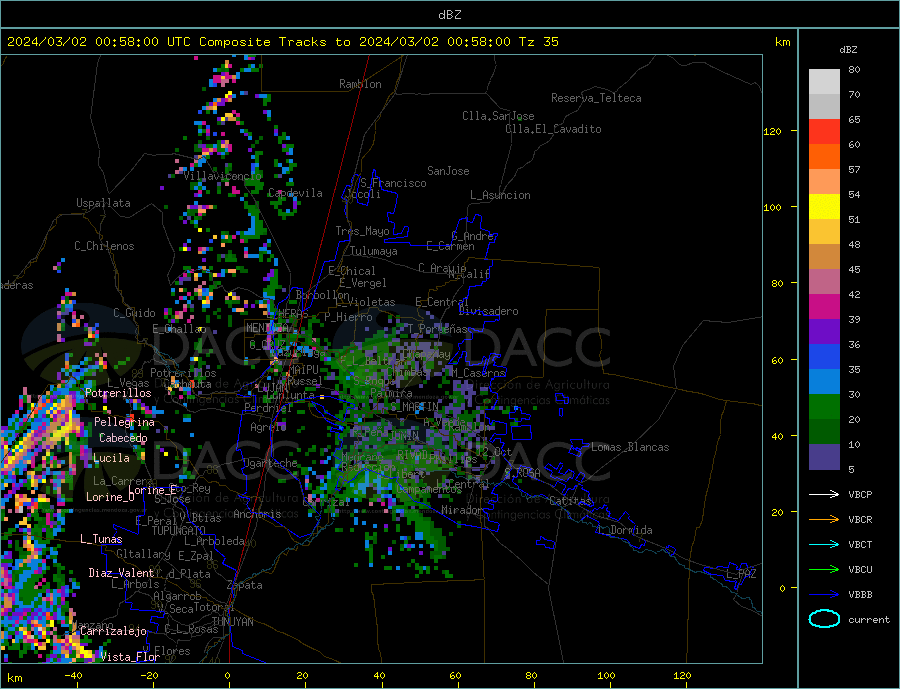Screen dimensions: 900x689
Task: Pick the slate purple 10-5 dBZ swatch
Action: [x=824, y=456]
